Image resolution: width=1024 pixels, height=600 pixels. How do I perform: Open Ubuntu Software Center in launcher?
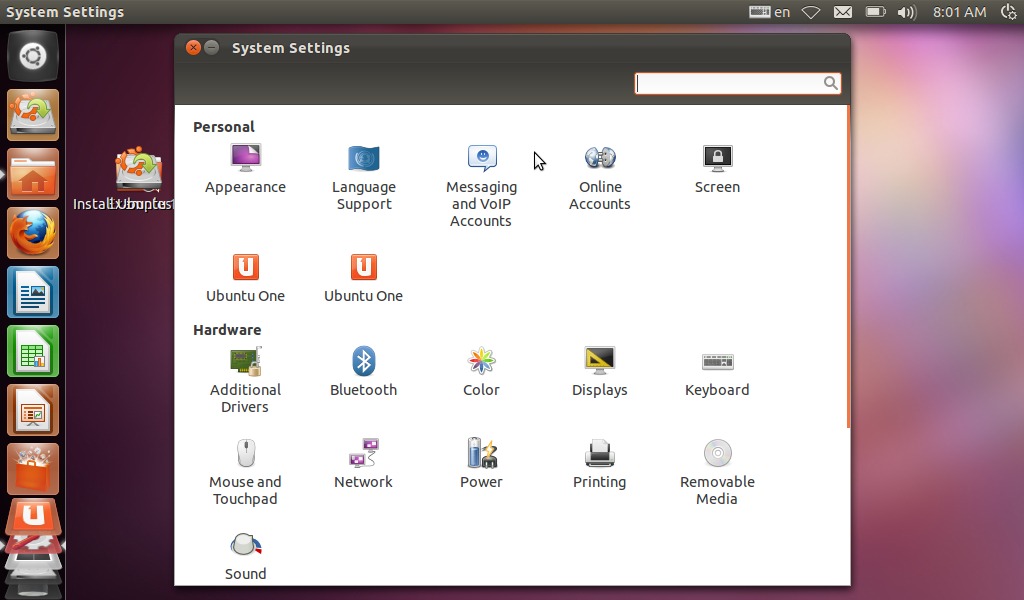click(x=33, y=469)
